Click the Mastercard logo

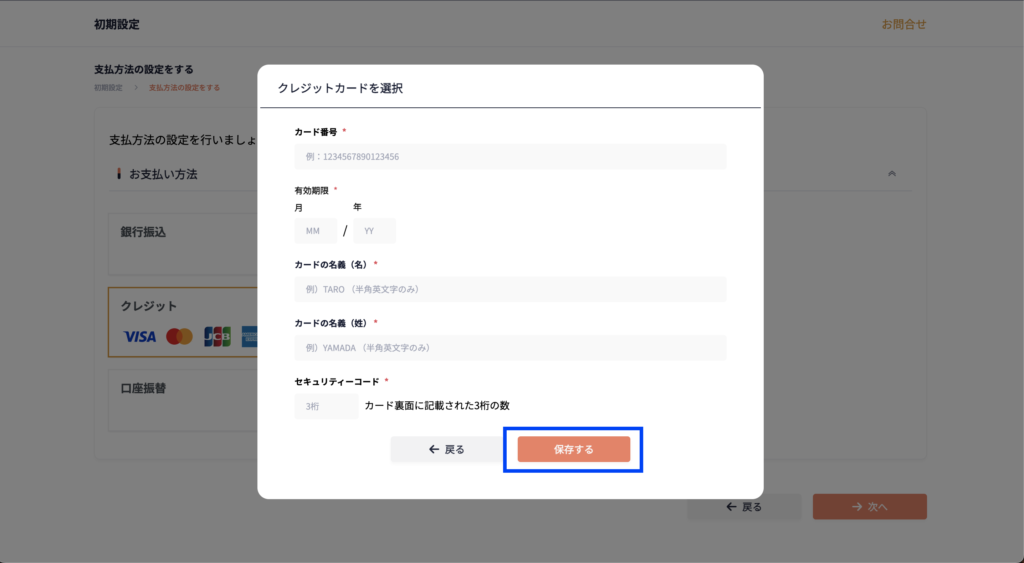[x=179, y=337]
